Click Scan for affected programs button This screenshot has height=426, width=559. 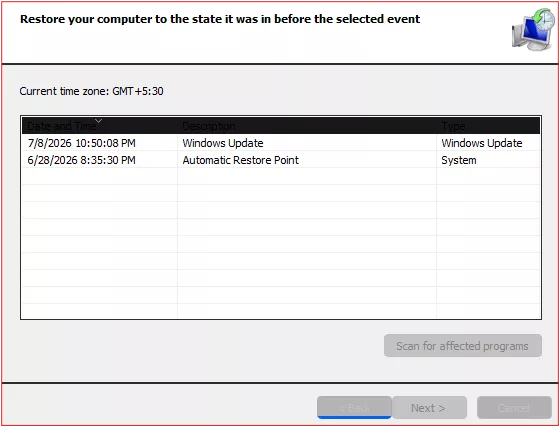point(463,345)
